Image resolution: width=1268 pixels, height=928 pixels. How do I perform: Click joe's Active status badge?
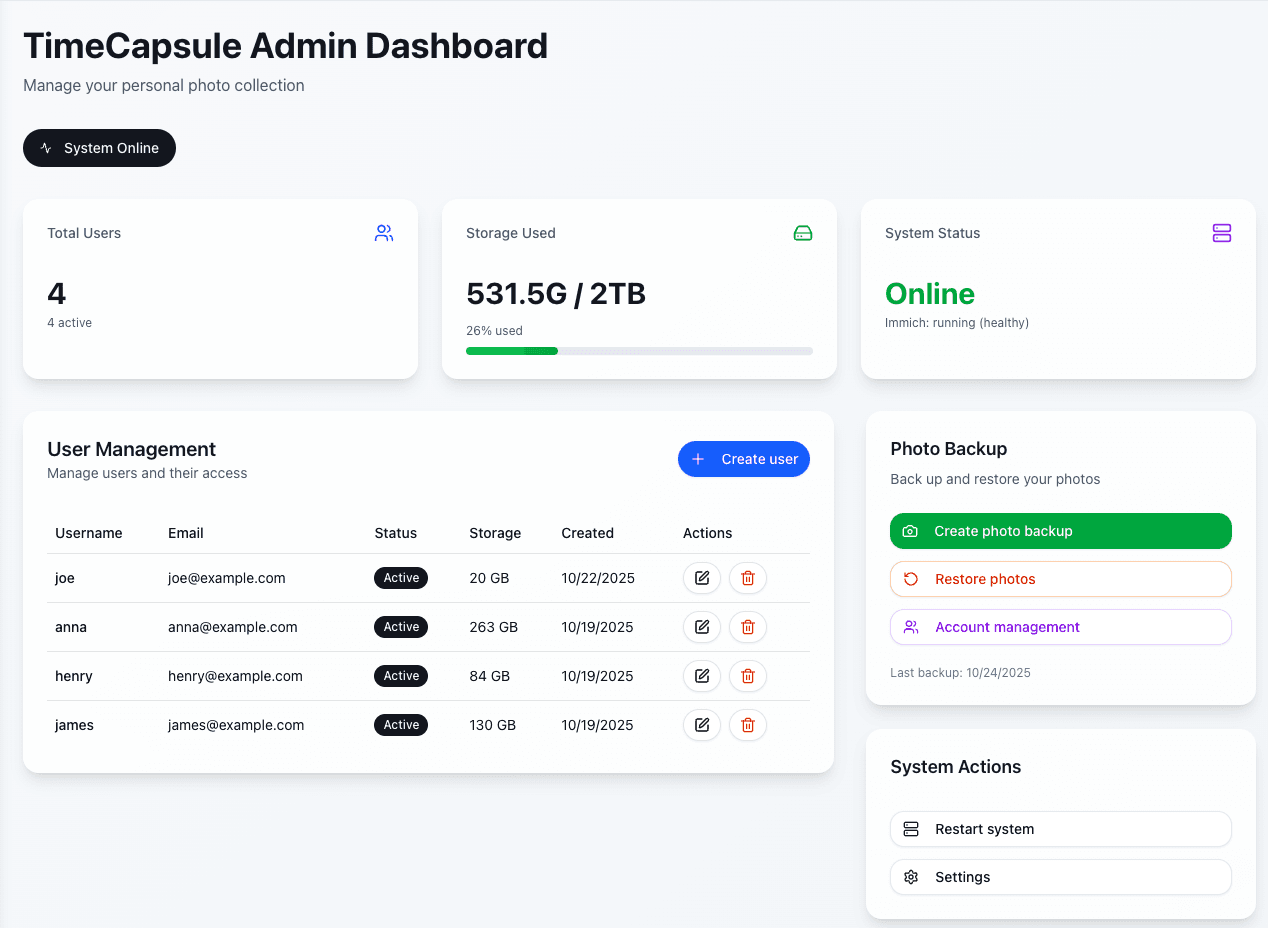click(x=401, y=578)
